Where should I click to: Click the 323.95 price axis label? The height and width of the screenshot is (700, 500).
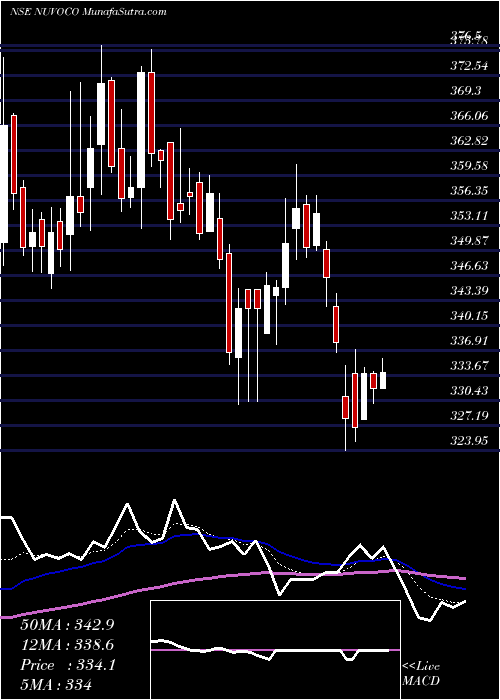(468, 441)
